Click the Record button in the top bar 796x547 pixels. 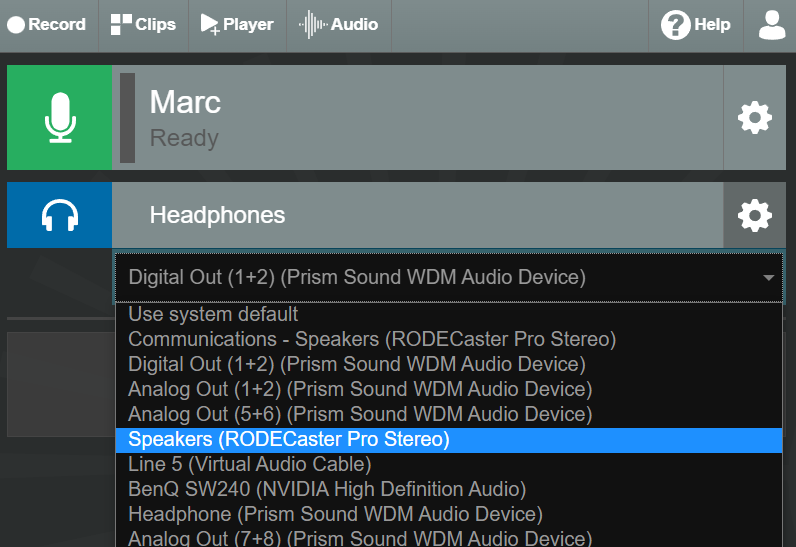[x=48, y=25]
